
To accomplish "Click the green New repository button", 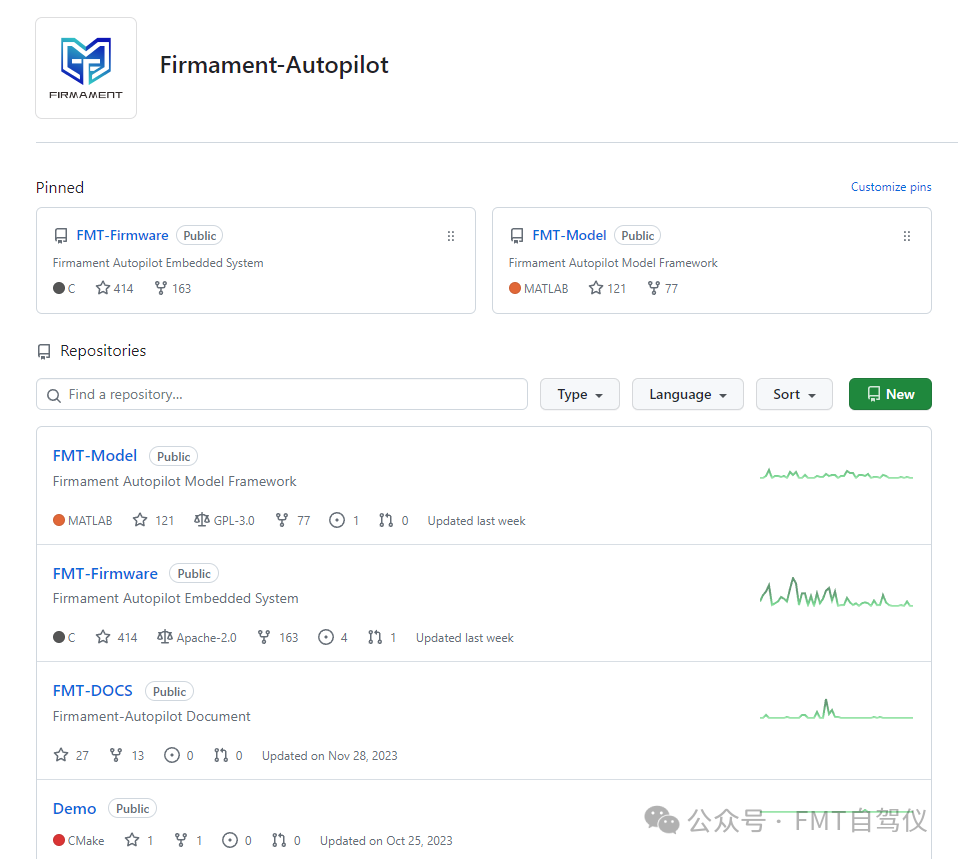I will pos(889,394).
